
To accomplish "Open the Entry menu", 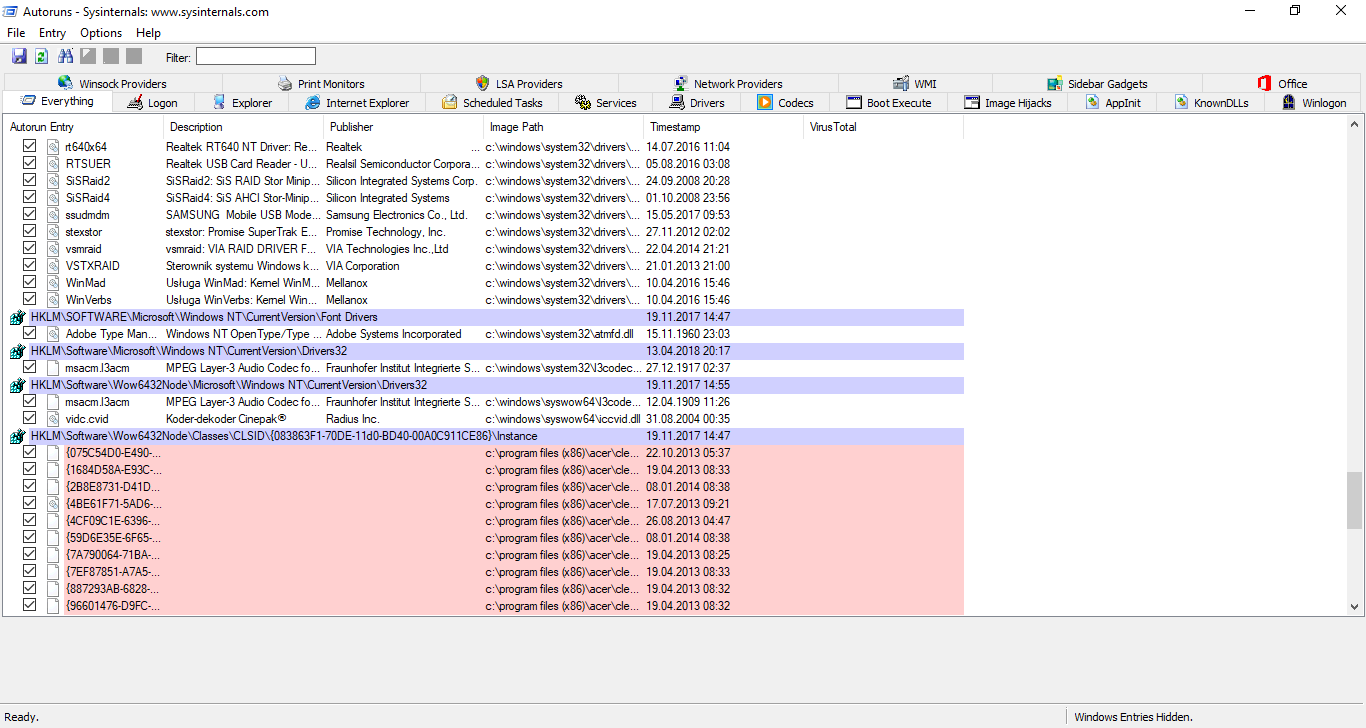I will point(53,33).
